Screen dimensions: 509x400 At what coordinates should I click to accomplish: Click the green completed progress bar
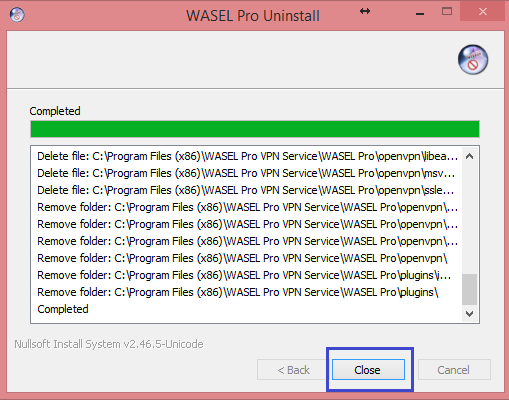pos(255,129)
